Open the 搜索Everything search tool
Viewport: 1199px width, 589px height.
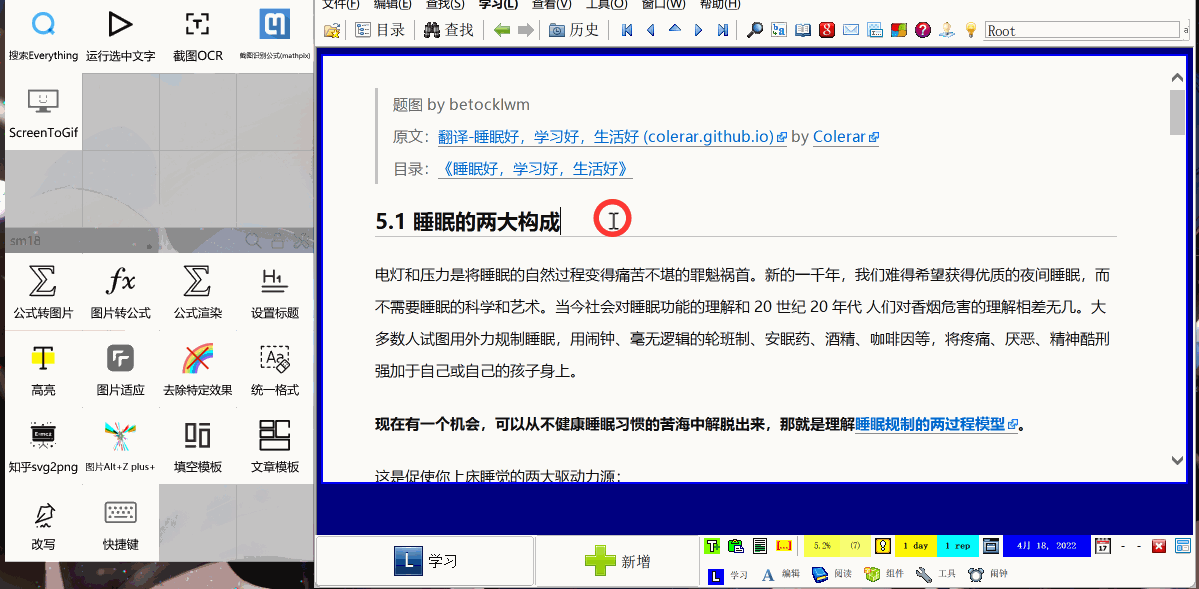pyautogui.click(x=44, y=35)
